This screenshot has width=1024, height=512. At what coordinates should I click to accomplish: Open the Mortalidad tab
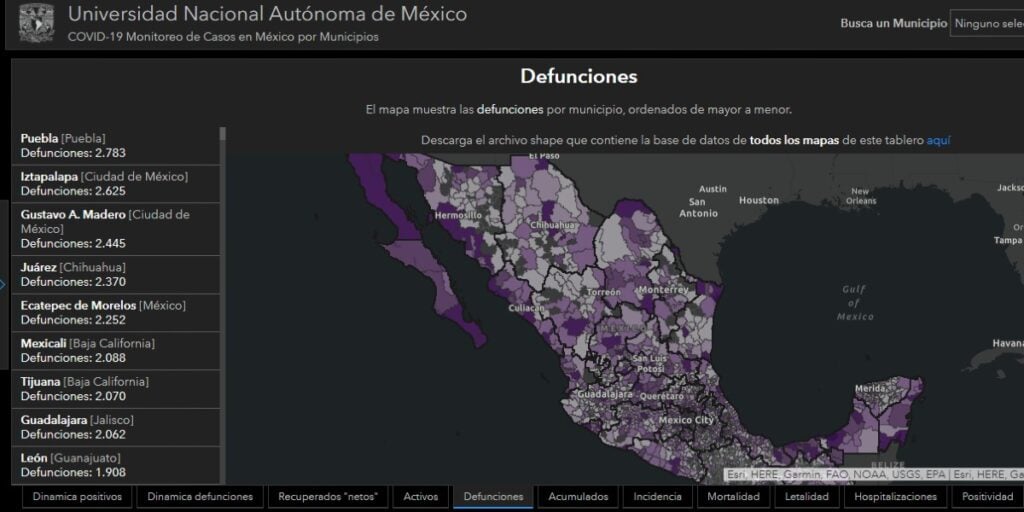click(x=733, y=496)
